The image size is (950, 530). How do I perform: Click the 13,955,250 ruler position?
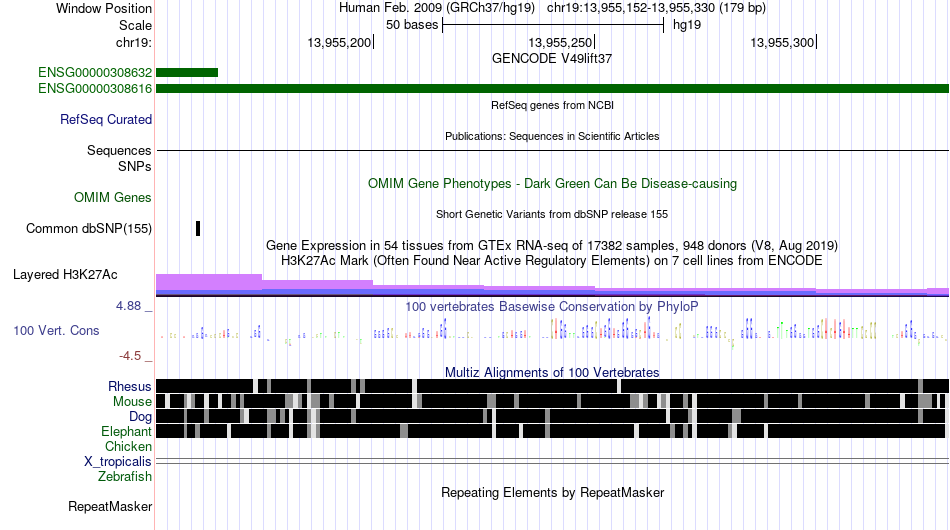pyautogui.click(x=560, y=42)
